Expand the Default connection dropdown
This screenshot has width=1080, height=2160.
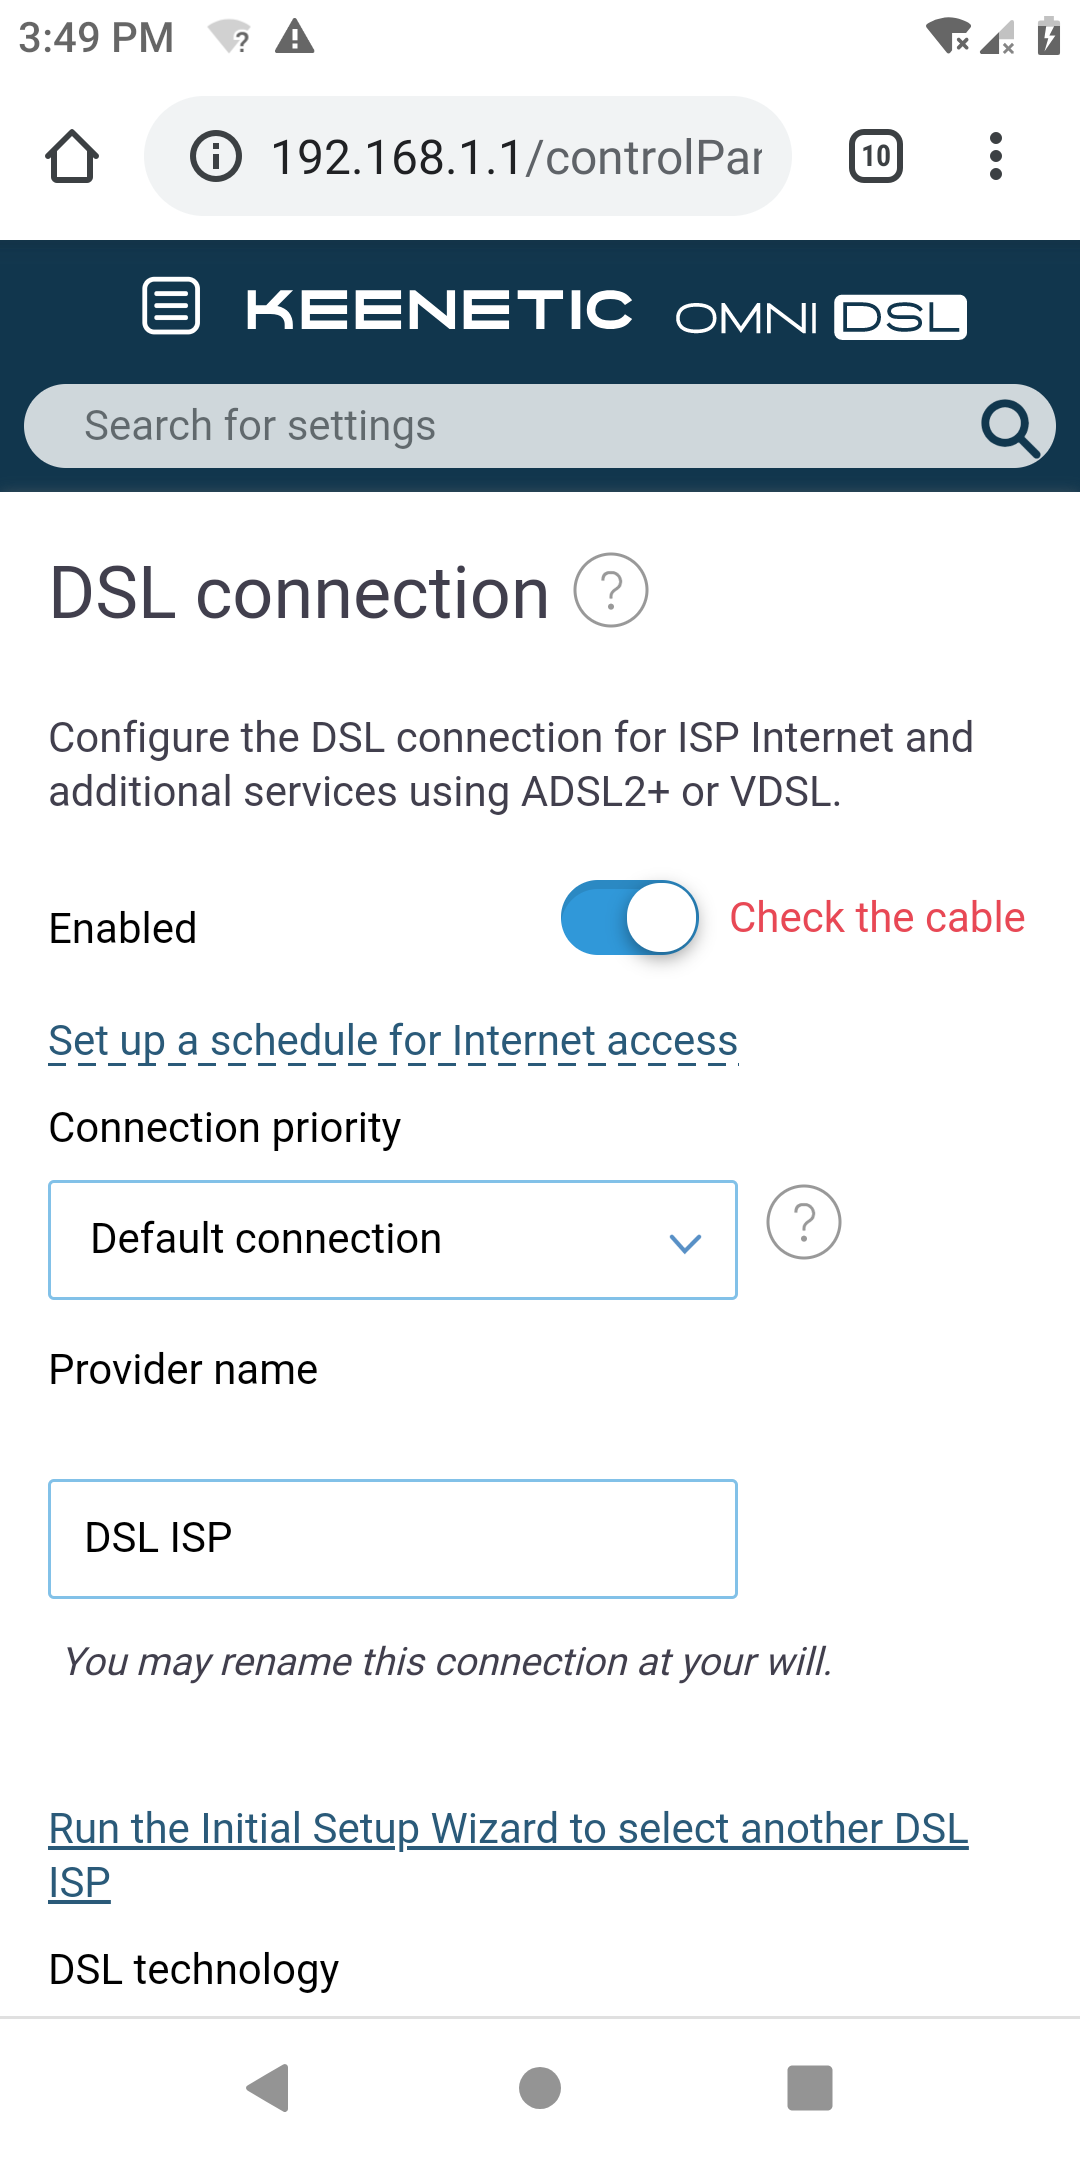393,1240
